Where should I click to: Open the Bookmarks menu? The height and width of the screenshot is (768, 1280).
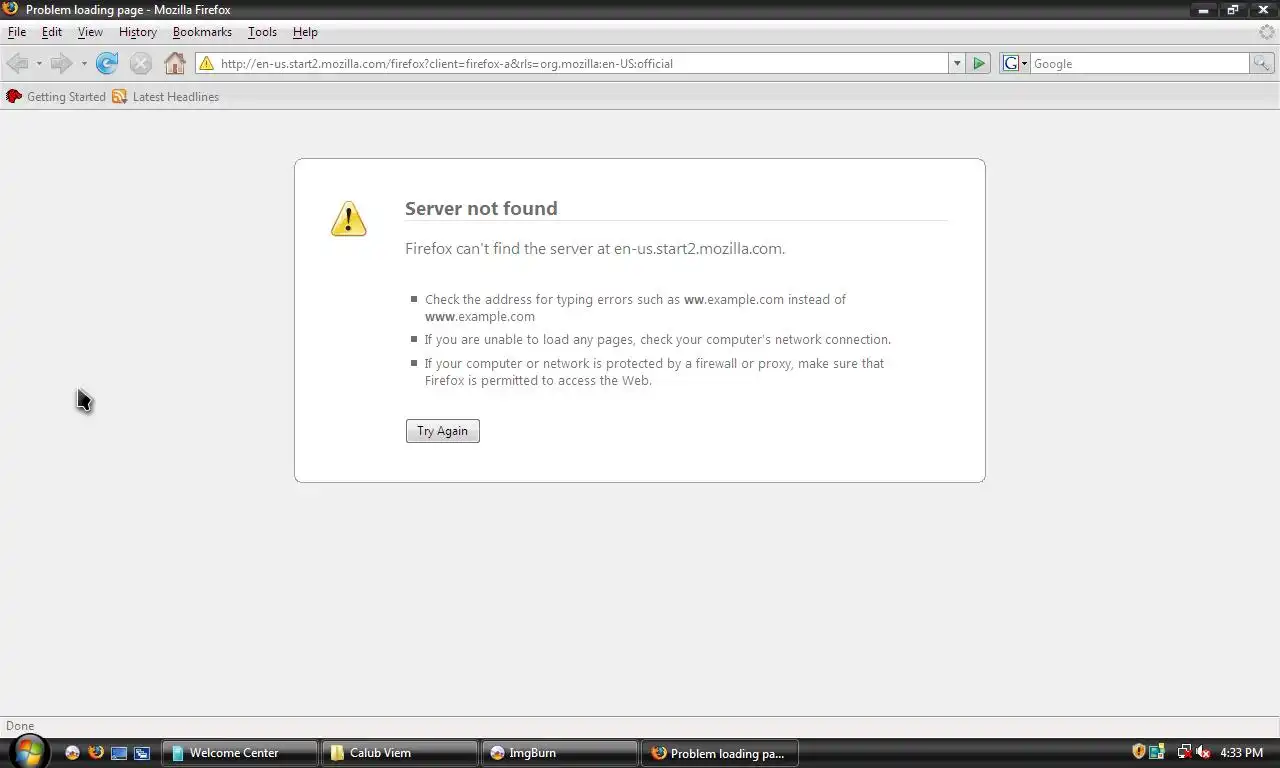point(202,32)
